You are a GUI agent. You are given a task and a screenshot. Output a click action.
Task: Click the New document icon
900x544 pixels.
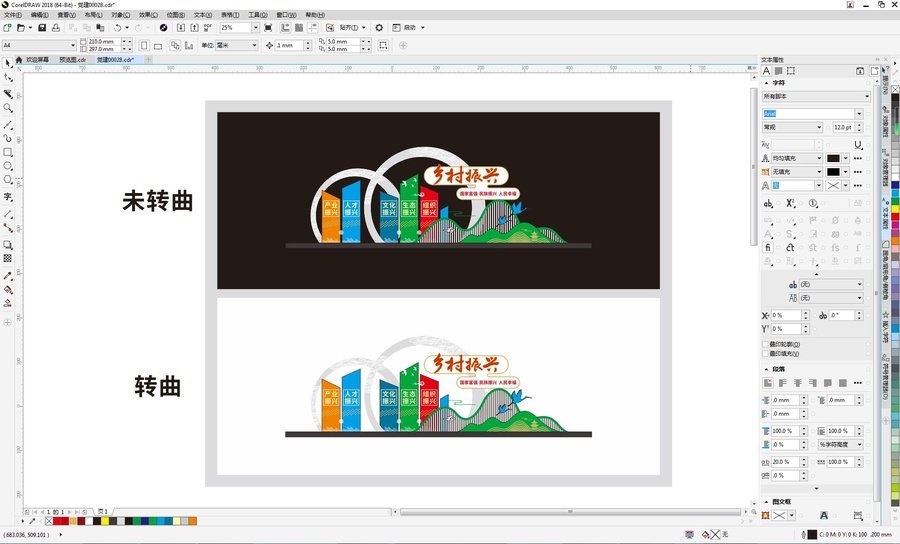(x=7, y=28)
